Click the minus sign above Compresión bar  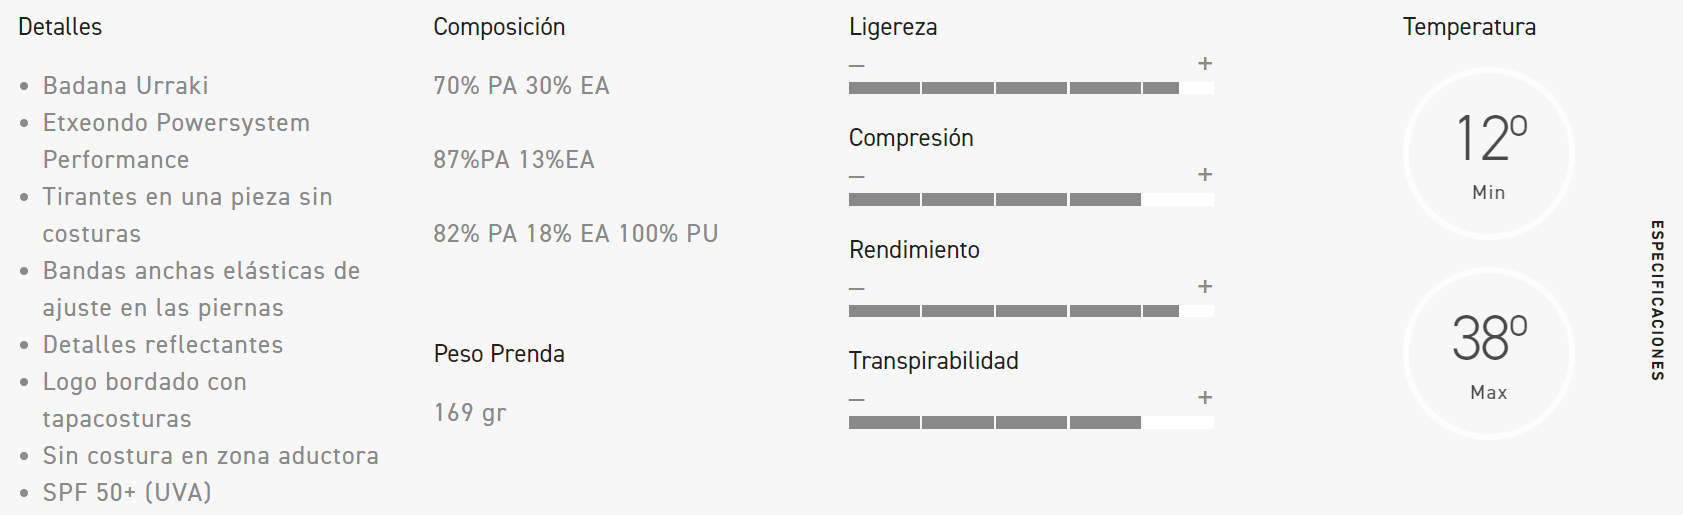pos(856,177)
